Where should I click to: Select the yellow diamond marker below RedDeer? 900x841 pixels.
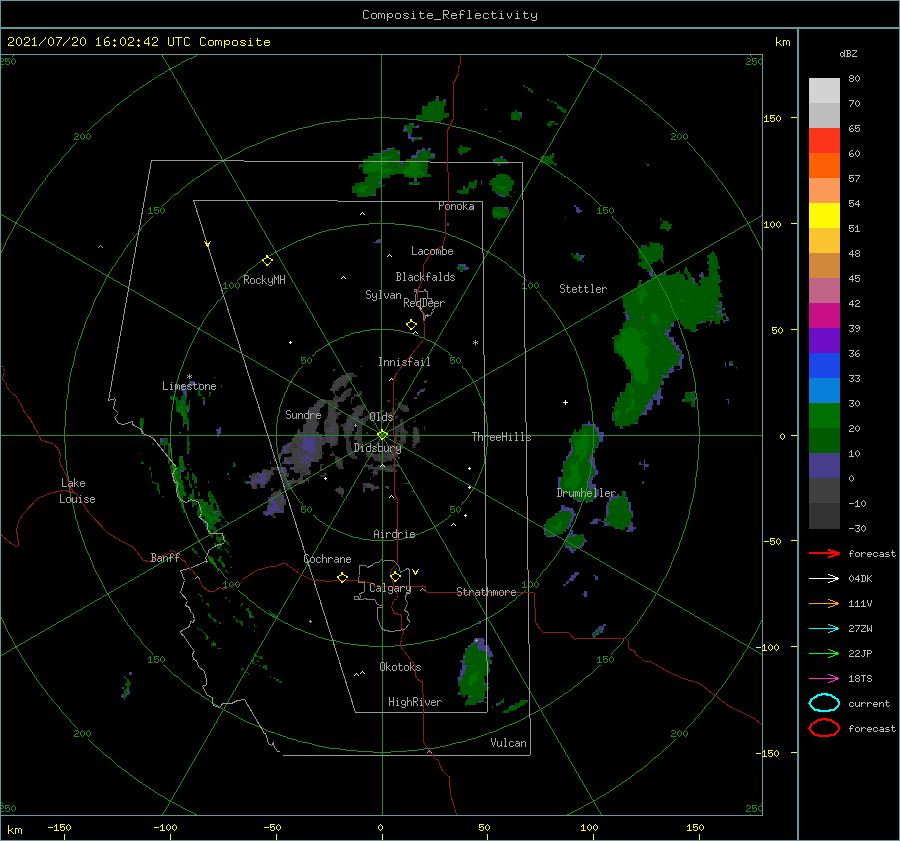click(x=411, y=325)
